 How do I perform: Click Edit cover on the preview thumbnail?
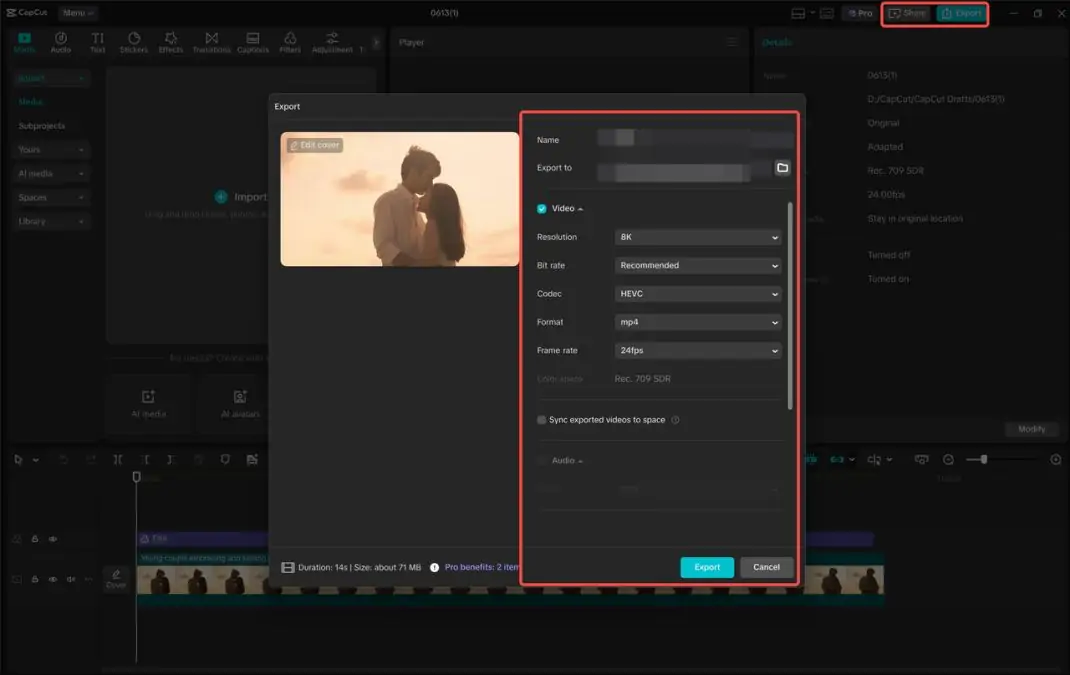[315, 145]
